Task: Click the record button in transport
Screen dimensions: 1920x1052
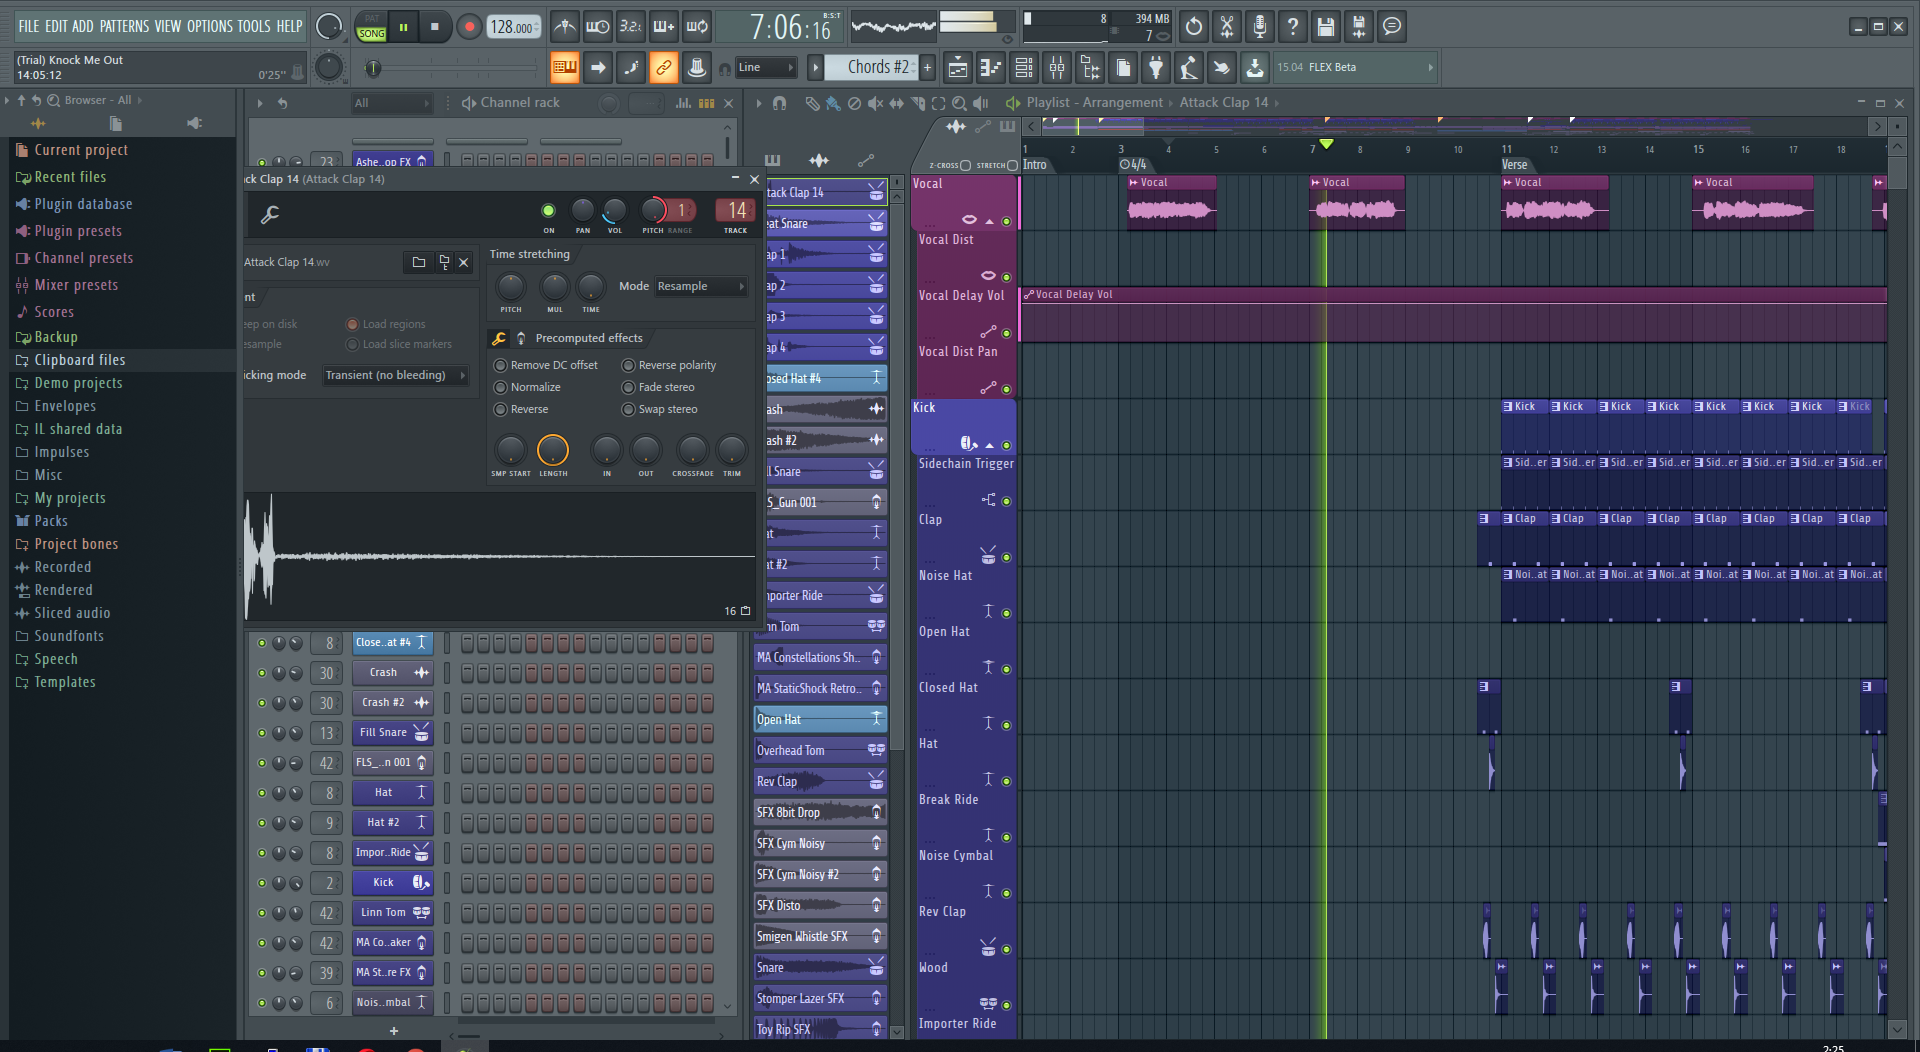Action: 468,27
